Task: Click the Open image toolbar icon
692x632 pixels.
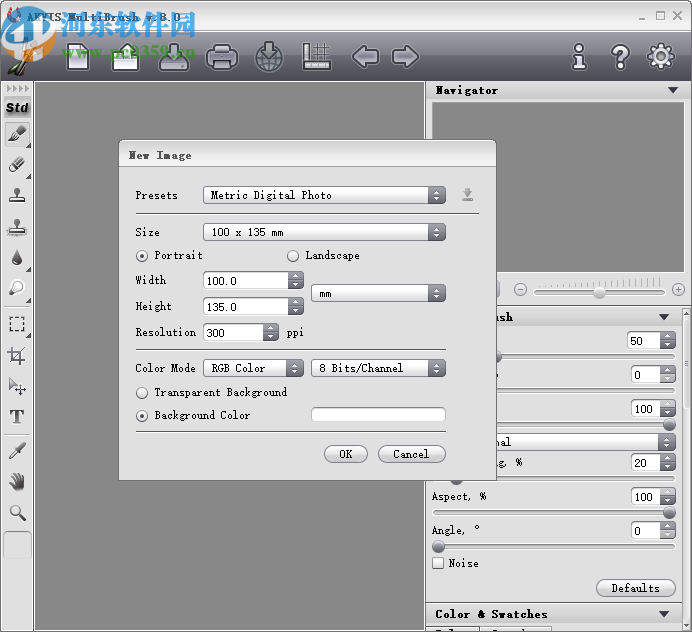Action: point(125,56)
